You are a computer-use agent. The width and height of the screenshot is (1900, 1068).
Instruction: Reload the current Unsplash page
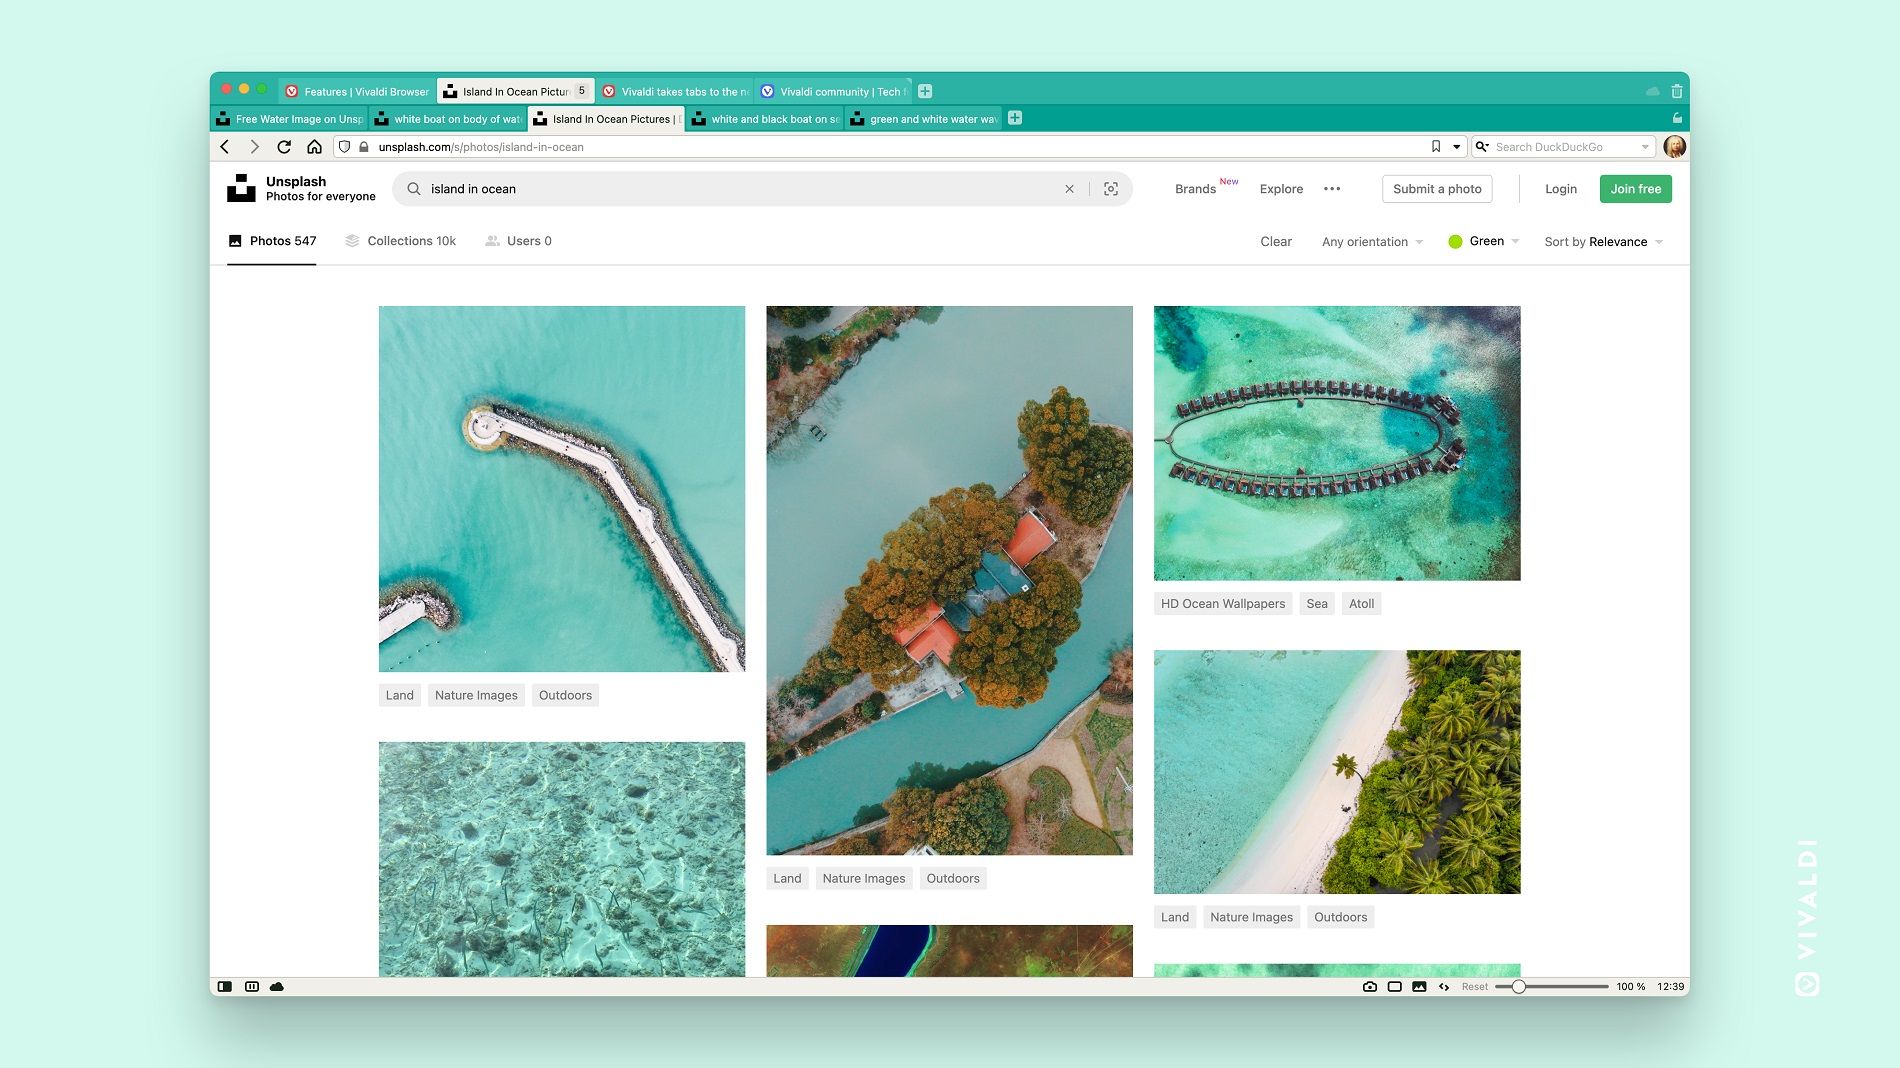click(284, 147)
